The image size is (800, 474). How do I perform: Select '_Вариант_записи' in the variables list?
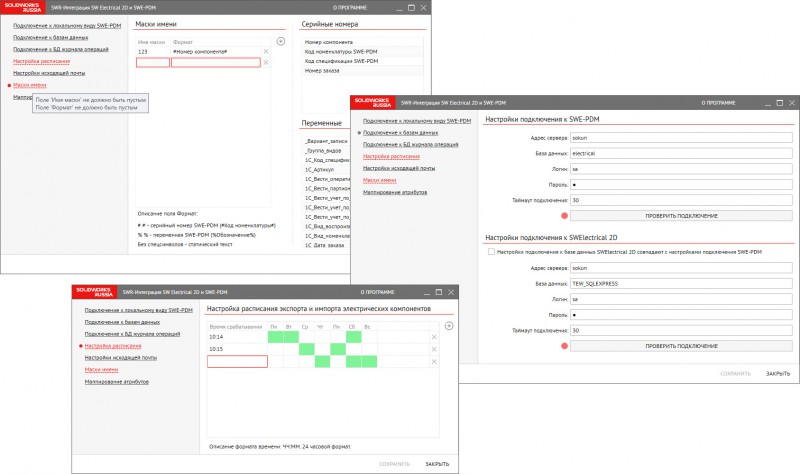point(327,141)
